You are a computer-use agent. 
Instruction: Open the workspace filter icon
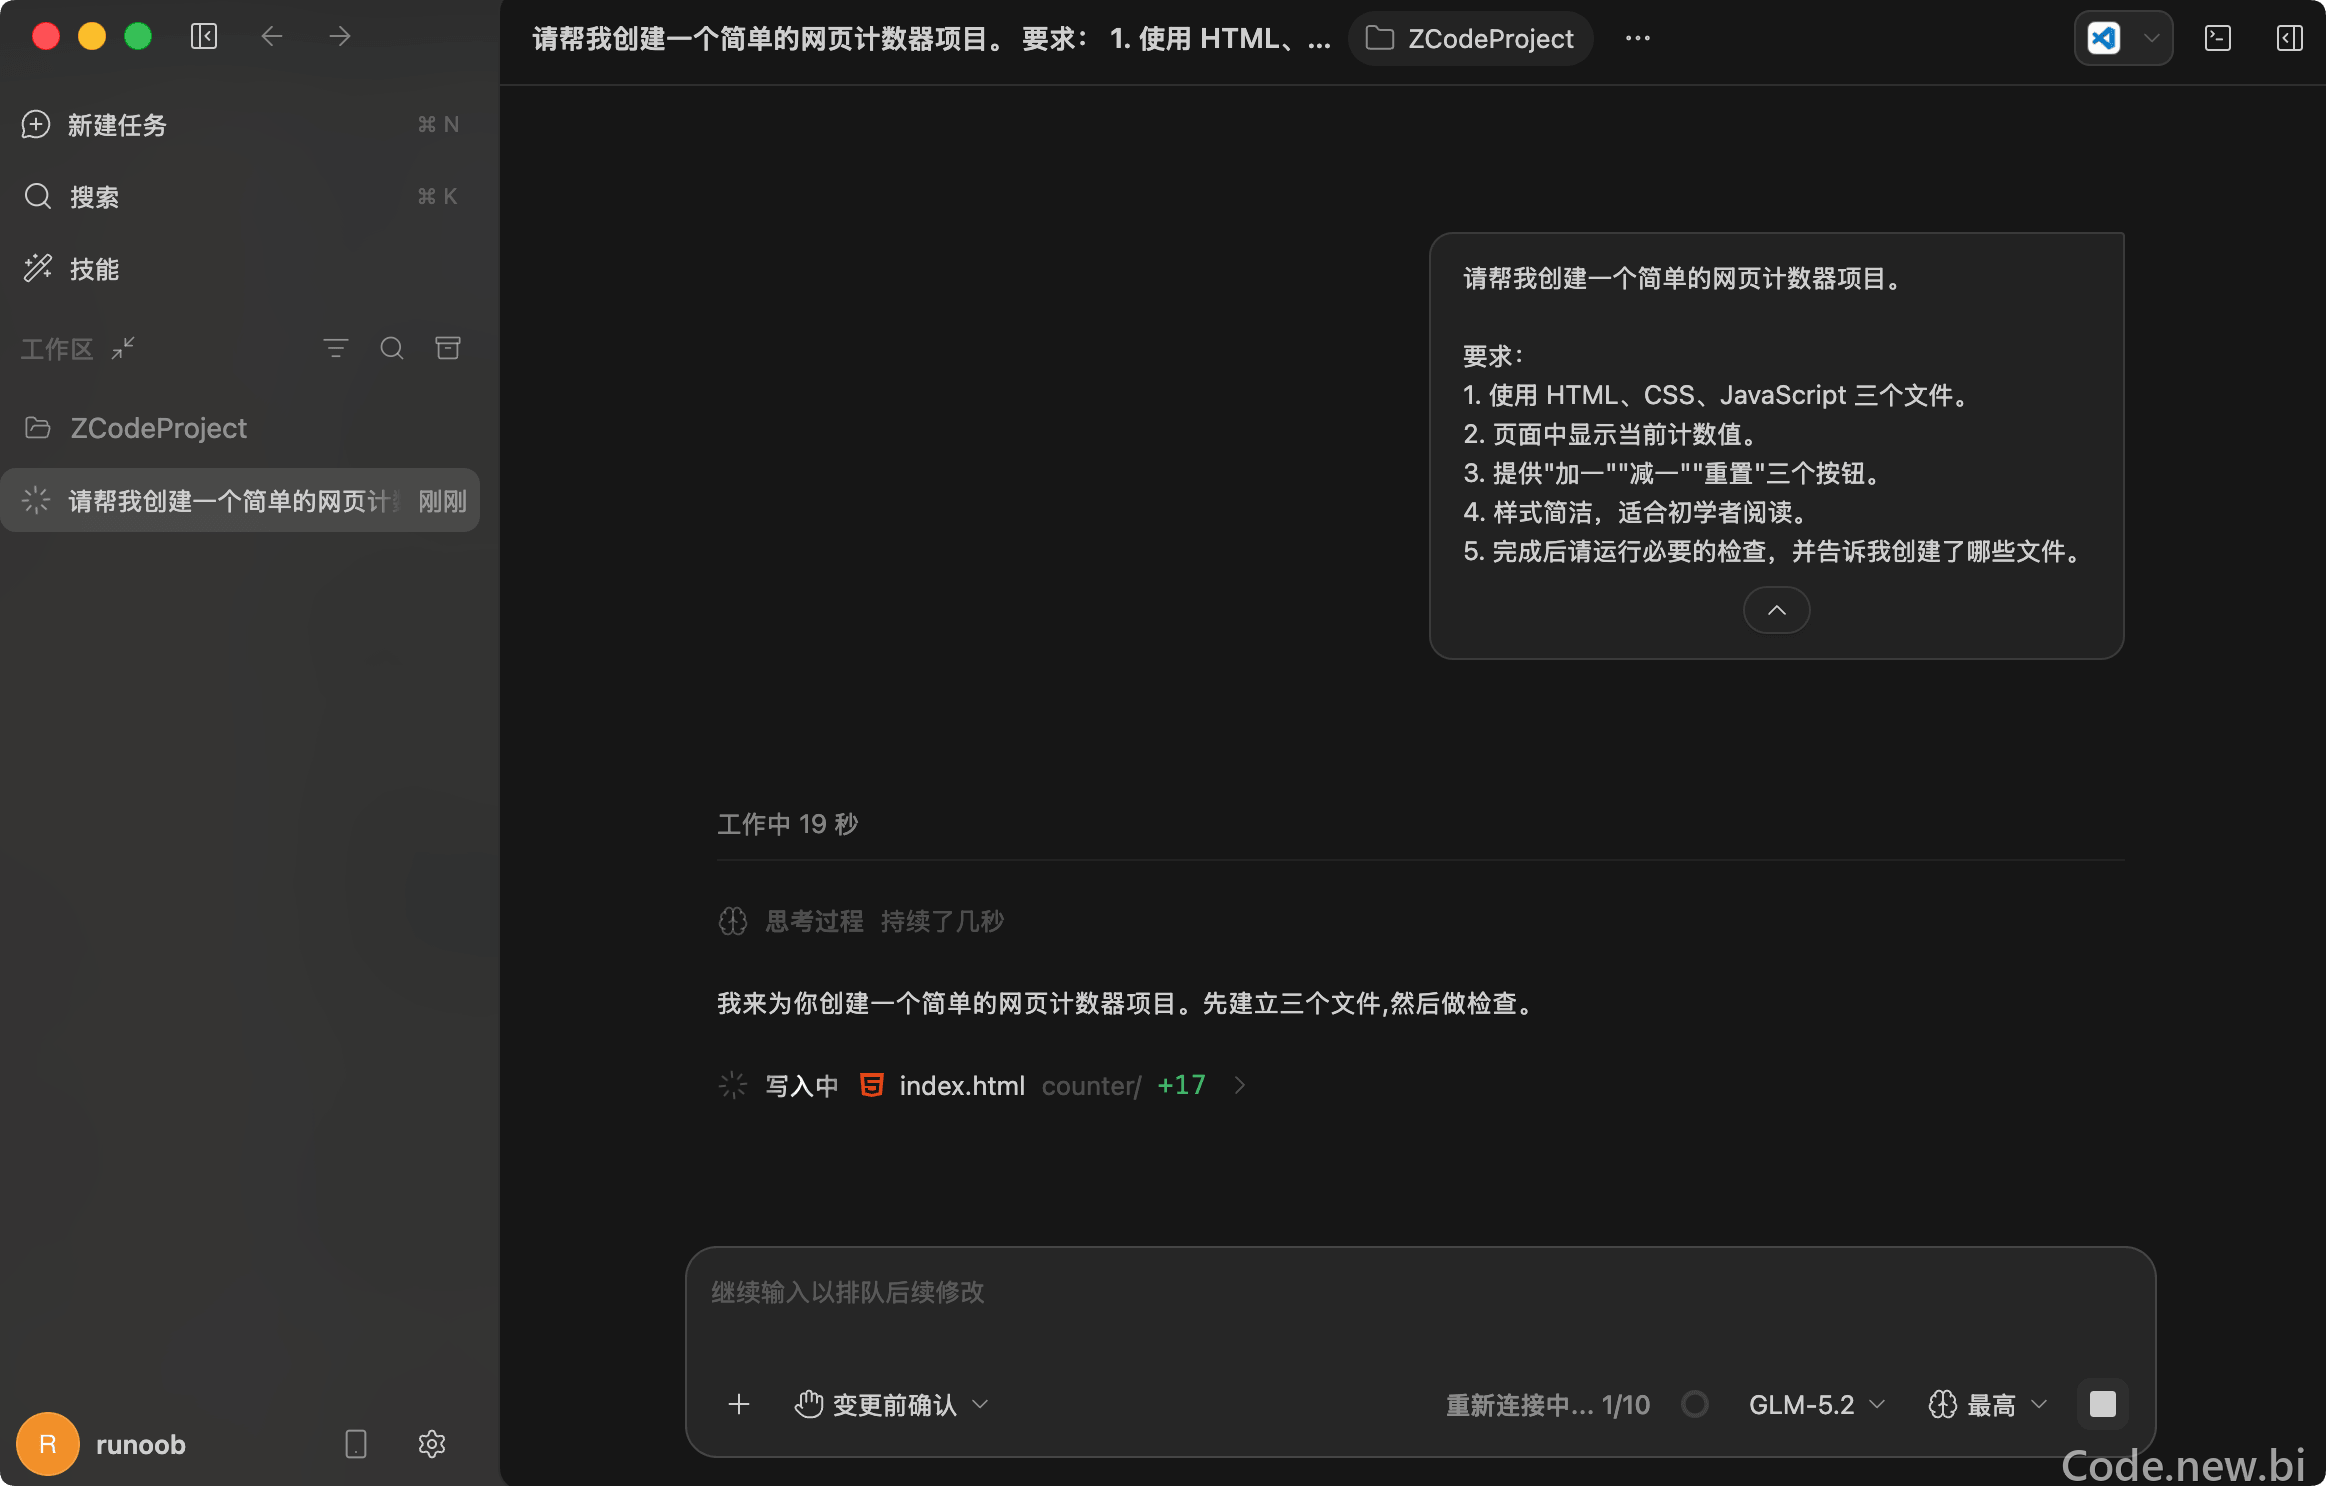[336, 348]
